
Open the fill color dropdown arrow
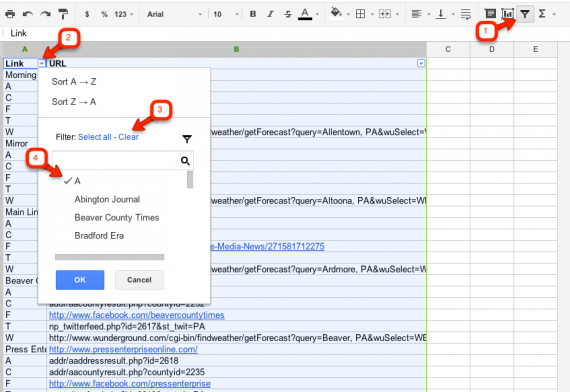[348, 15]
